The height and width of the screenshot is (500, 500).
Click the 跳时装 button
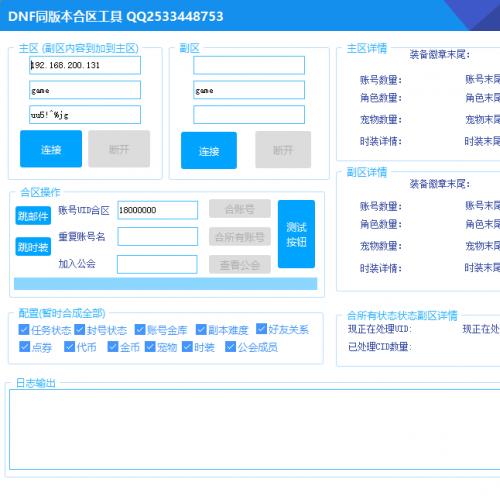33,247
